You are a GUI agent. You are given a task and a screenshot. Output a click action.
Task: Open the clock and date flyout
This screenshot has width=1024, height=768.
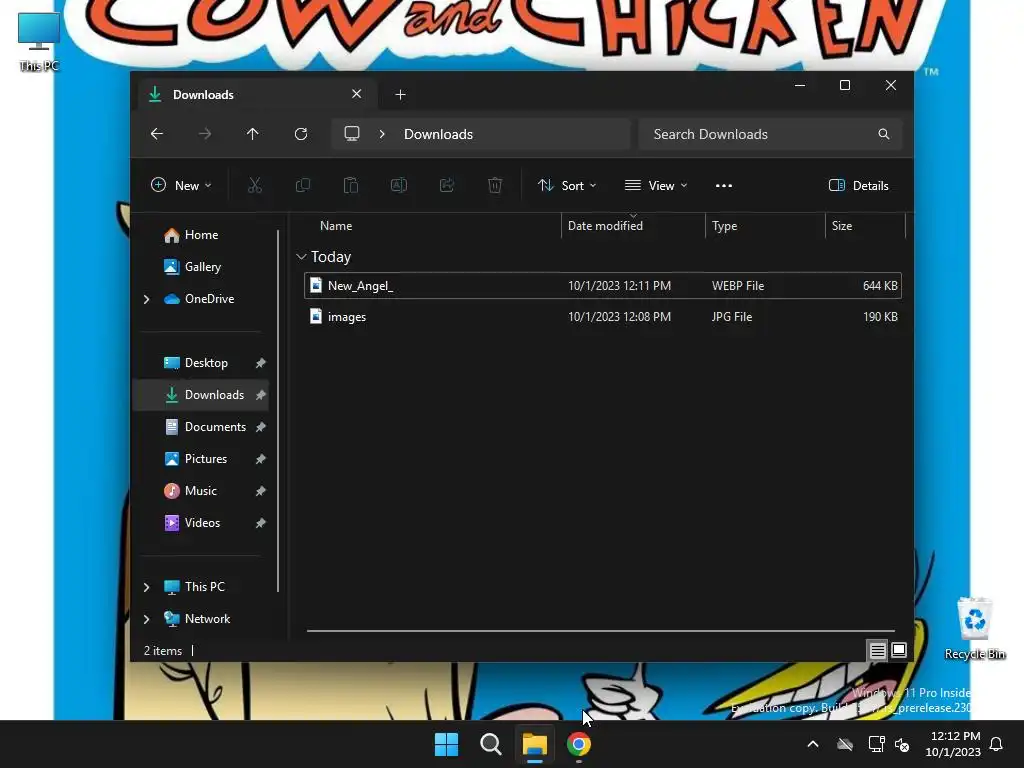(953, 744)
